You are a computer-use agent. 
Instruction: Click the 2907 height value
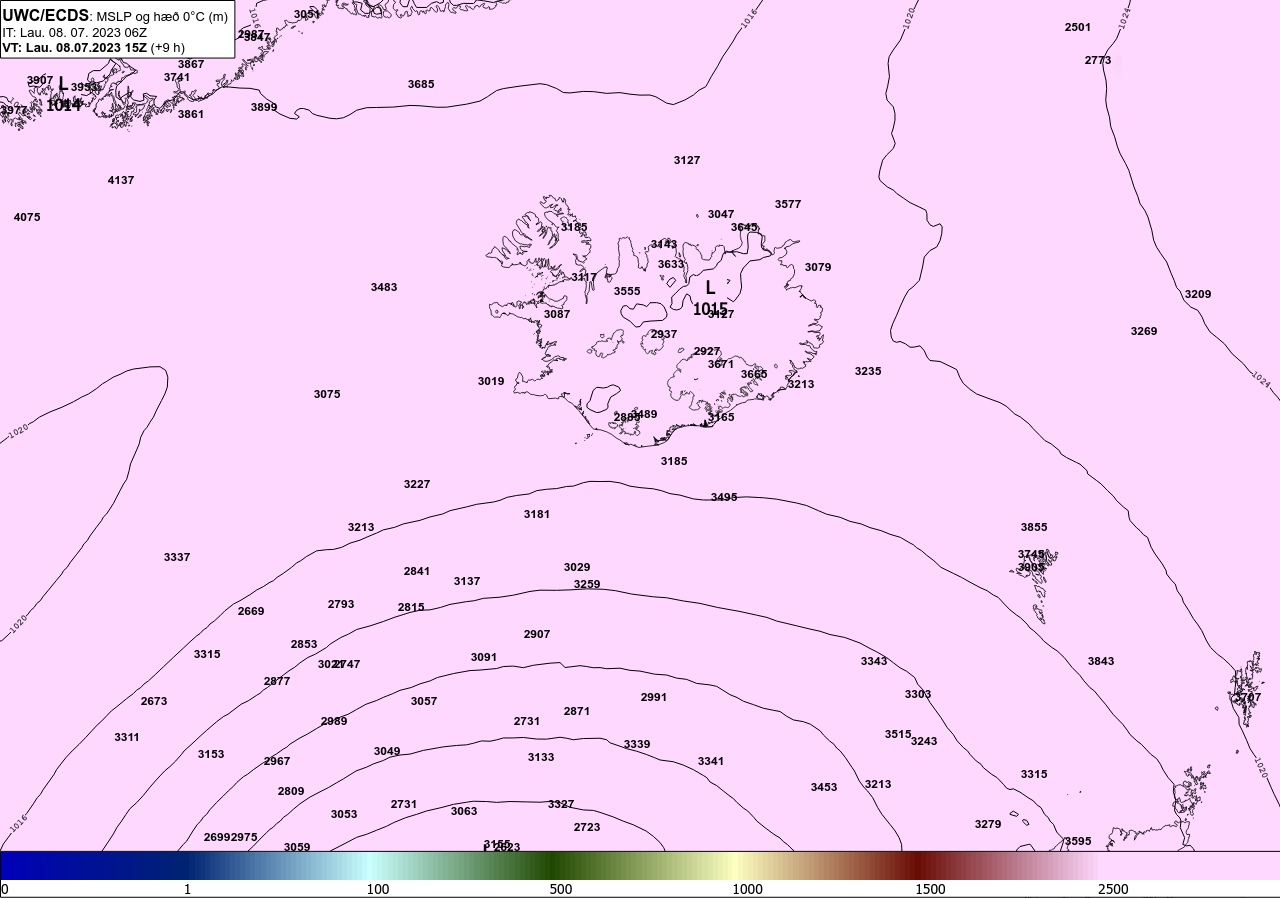(x=537, y=634)
